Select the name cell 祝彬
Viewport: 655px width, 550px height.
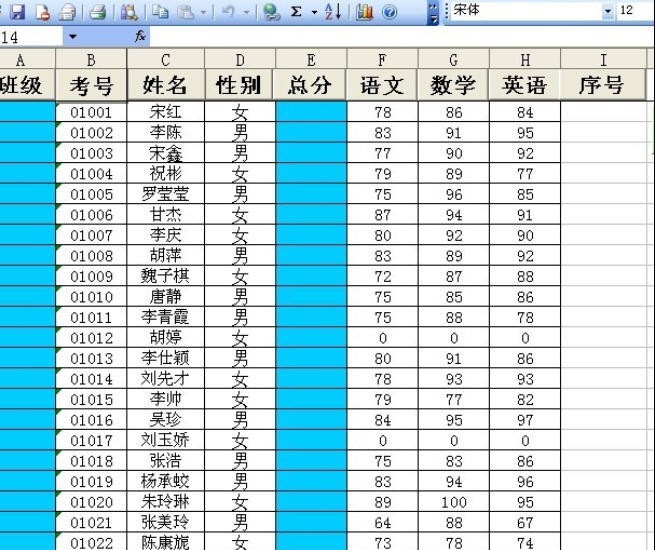coord(166,173)
